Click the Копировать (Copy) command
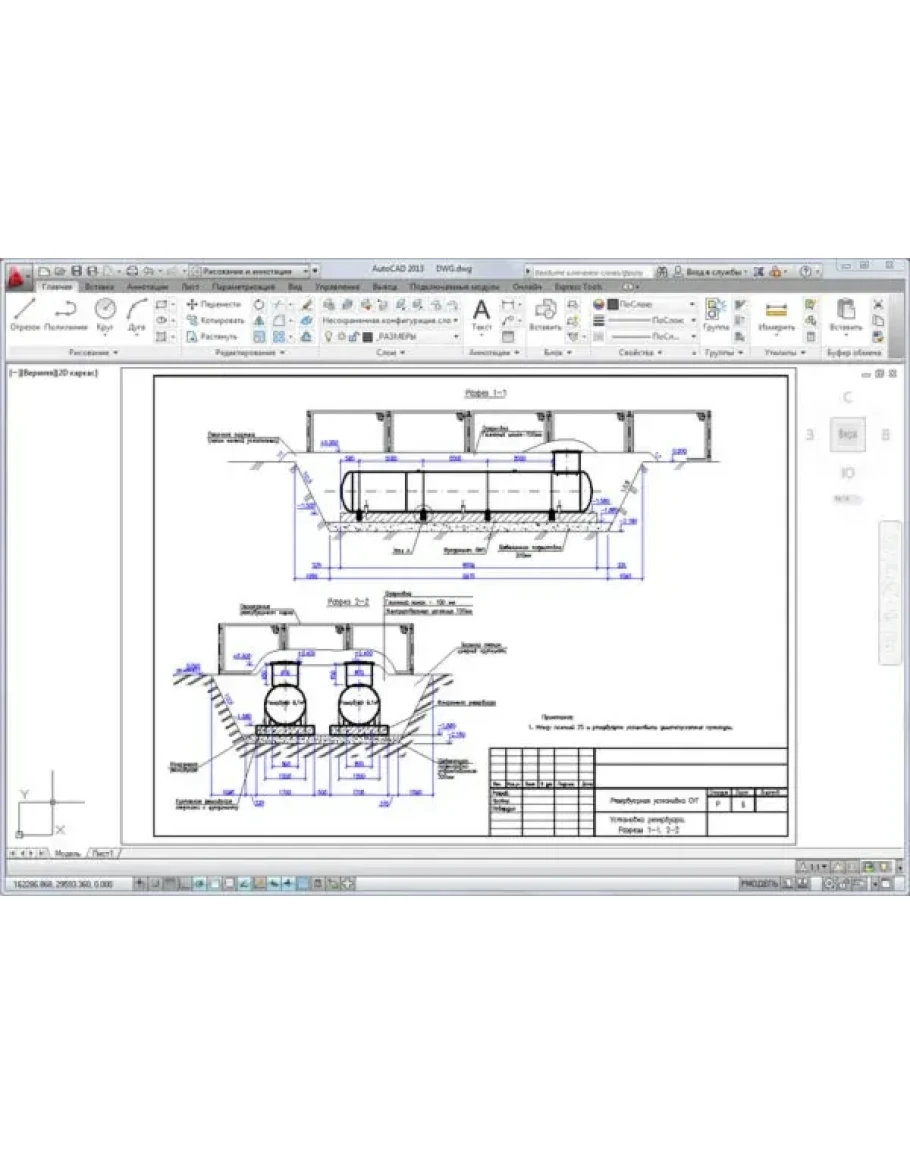The width and height of the screenshot is (910, 1155). pos(215,320)
